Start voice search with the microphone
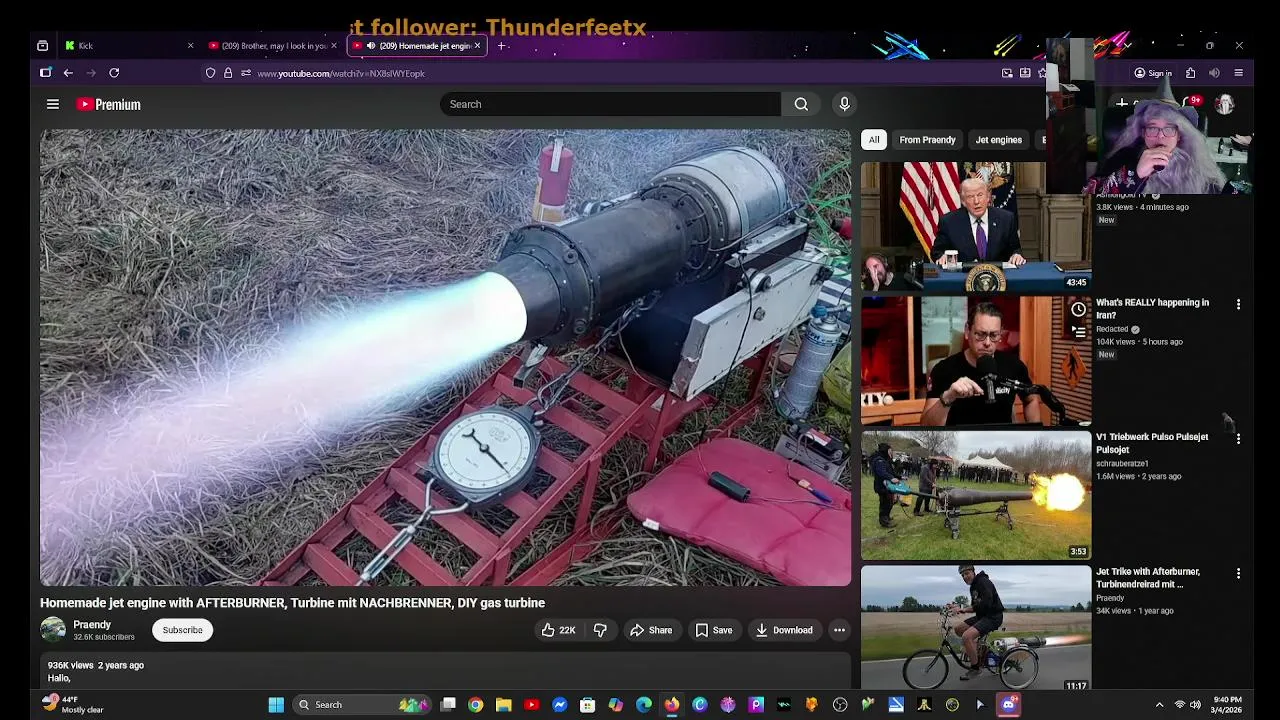Viewport: 1280px width, 720px height. 844,104
